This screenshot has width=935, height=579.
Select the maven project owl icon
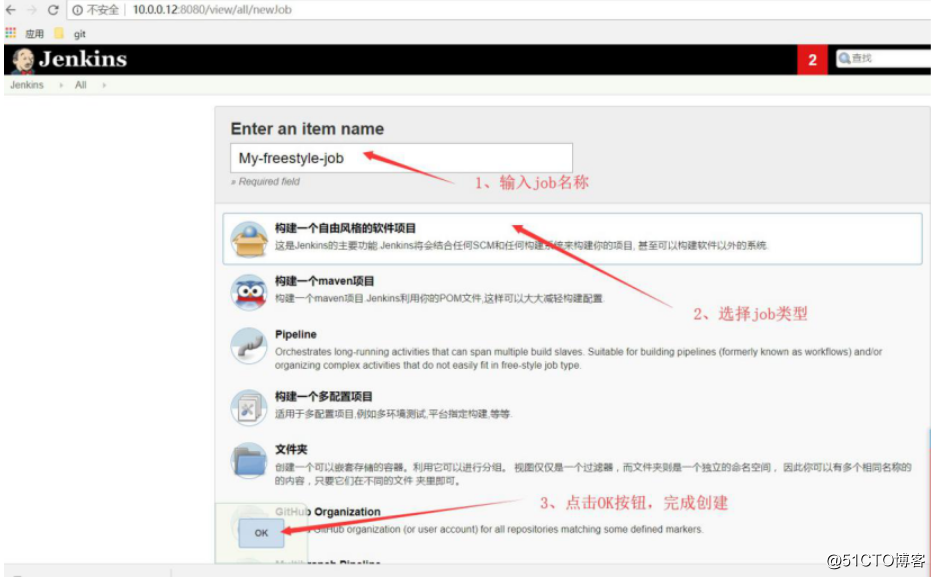pyautogui.click(x=249, y=292)
